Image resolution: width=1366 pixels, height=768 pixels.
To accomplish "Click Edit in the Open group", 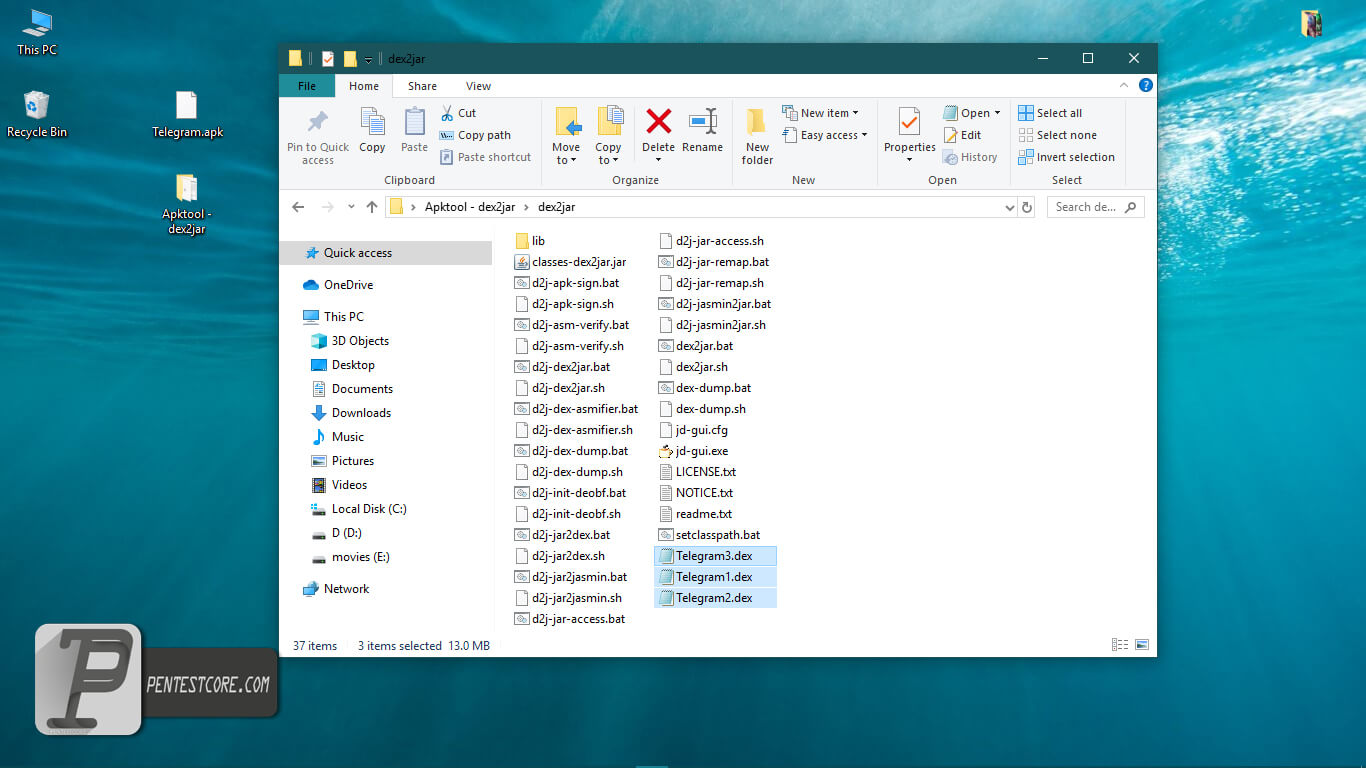I will 962,135.
